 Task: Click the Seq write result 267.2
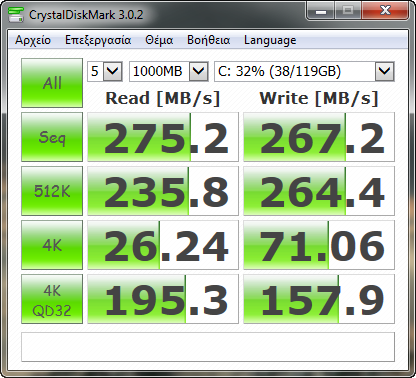(x=319, y=137)
